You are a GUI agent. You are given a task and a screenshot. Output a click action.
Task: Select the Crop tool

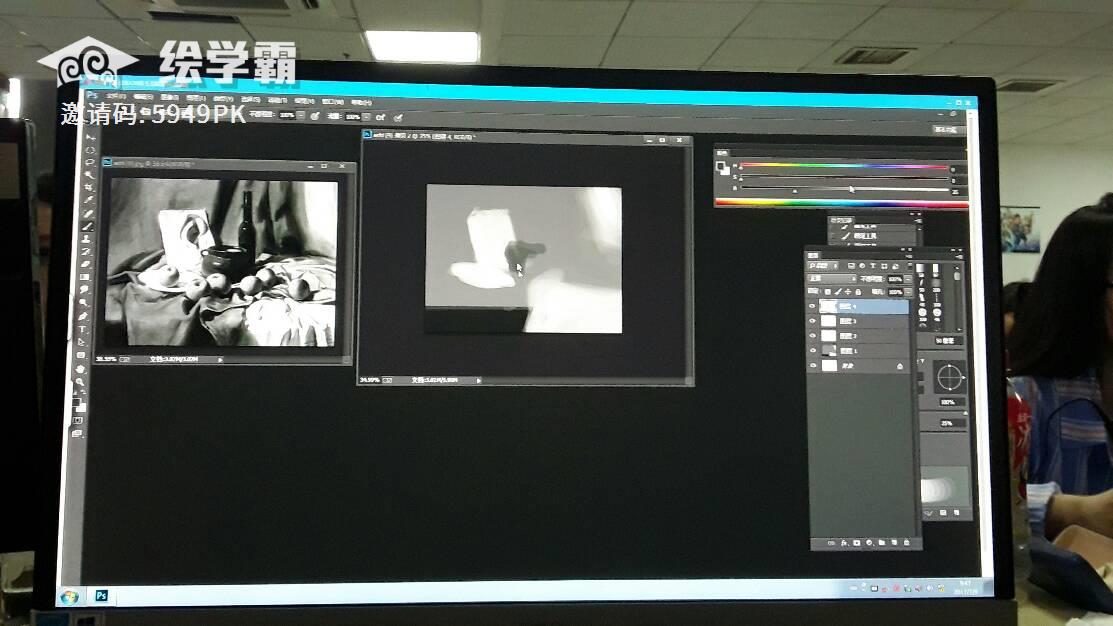(x=89, y=187)
